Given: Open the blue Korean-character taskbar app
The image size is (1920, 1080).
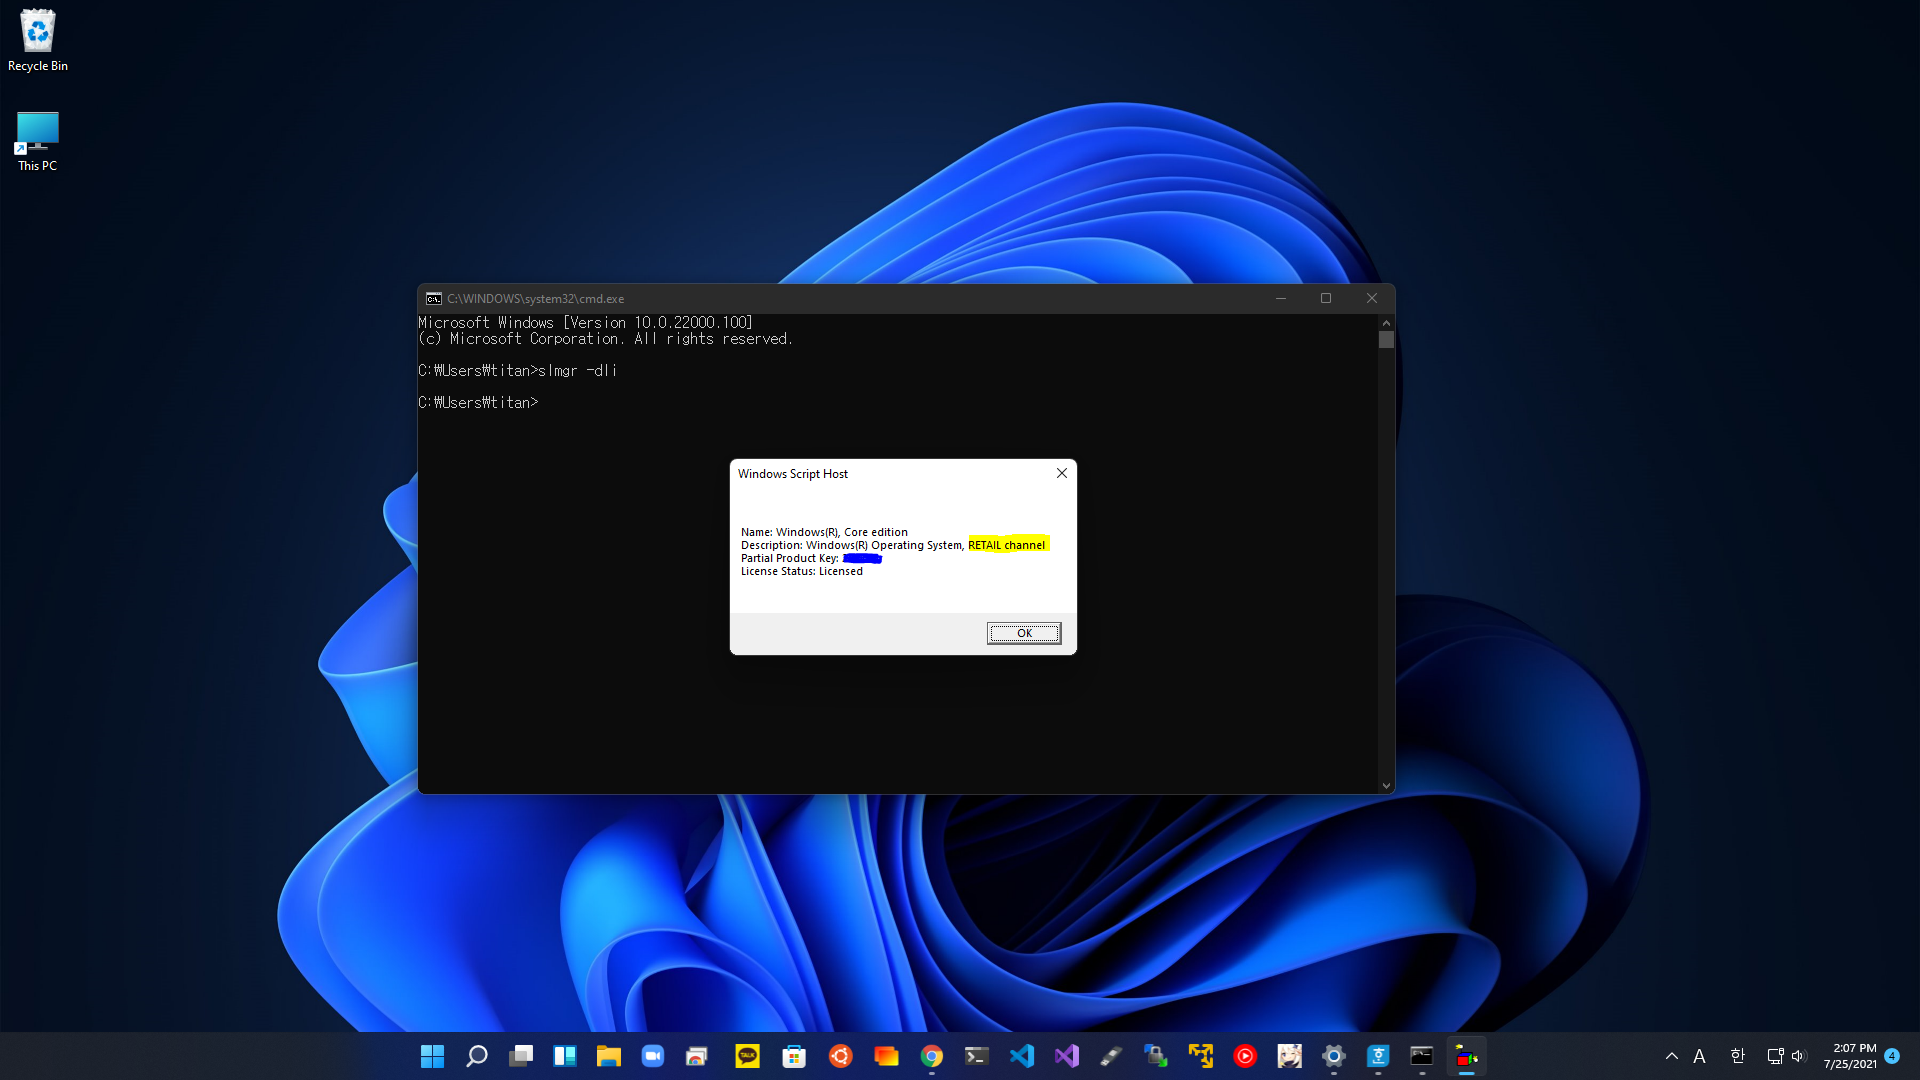Looking at the screenshot, I should (1378, 1056).
